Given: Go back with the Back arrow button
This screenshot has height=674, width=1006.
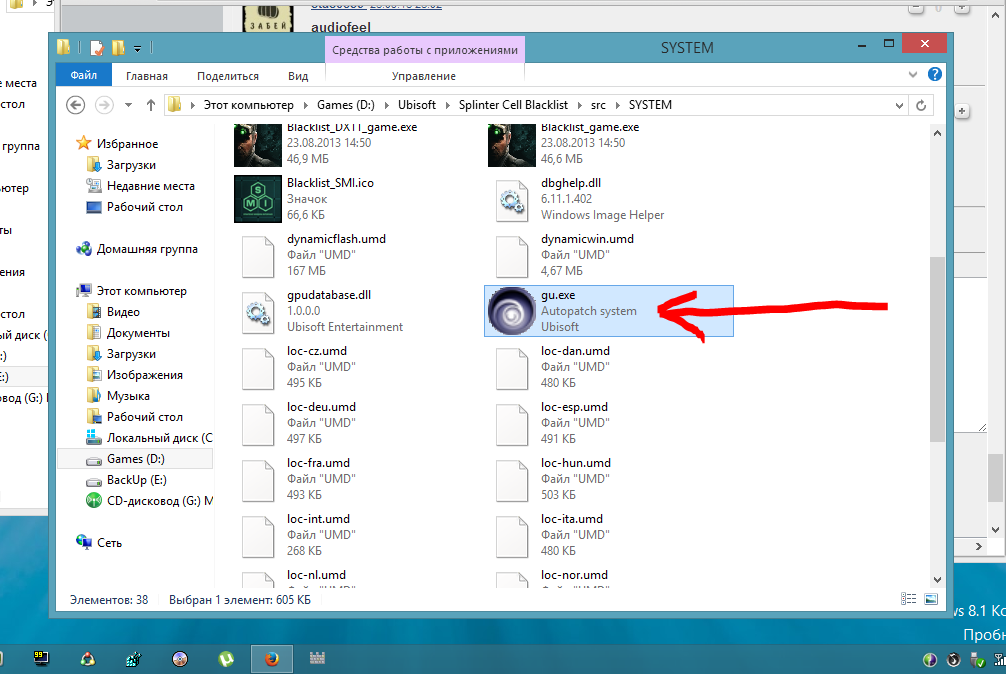Looking at the screenshot, I should pos(76,105).
